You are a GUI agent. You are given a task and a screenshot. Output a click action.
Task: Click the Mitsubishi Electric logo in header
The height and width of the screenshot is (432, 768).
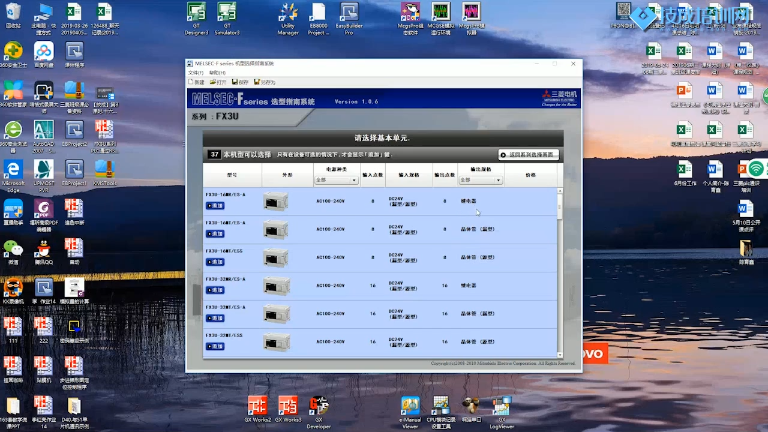click(559, 98)
